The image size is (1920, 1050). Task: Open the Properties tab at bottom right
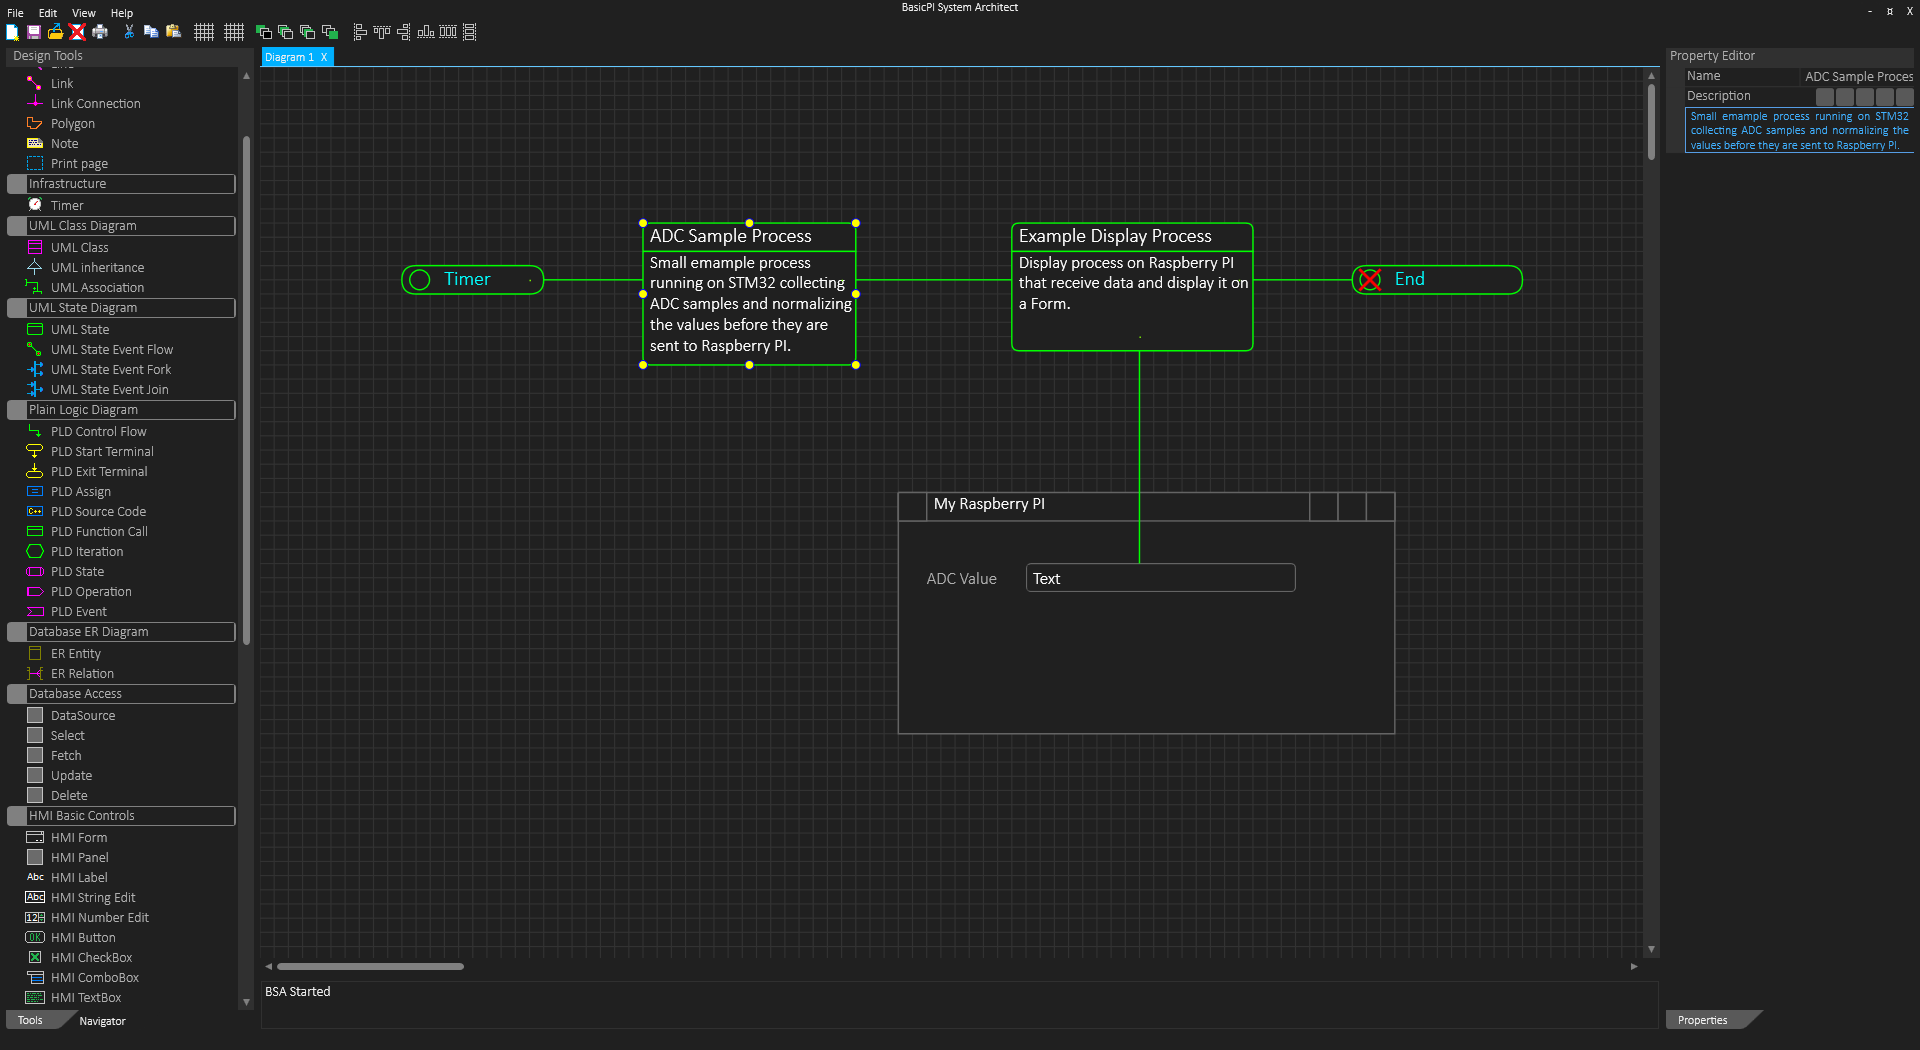click(x=1703, y=1021)
